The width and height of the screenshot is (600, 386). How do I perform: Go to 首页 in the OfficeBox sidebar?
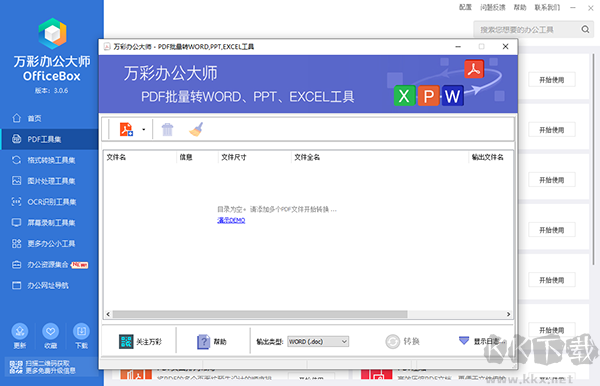(x=49, y=118)
